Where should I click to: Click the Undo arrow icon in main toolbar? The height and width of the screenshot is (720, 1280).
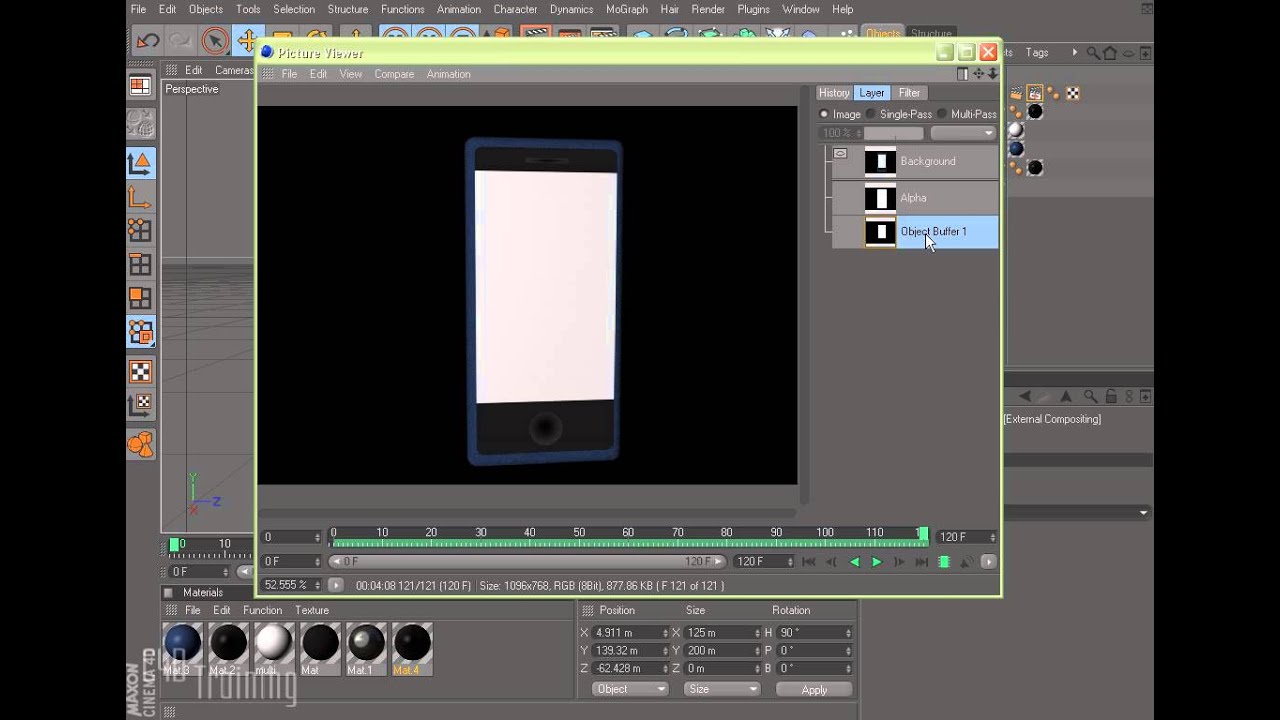coord(148,40)
